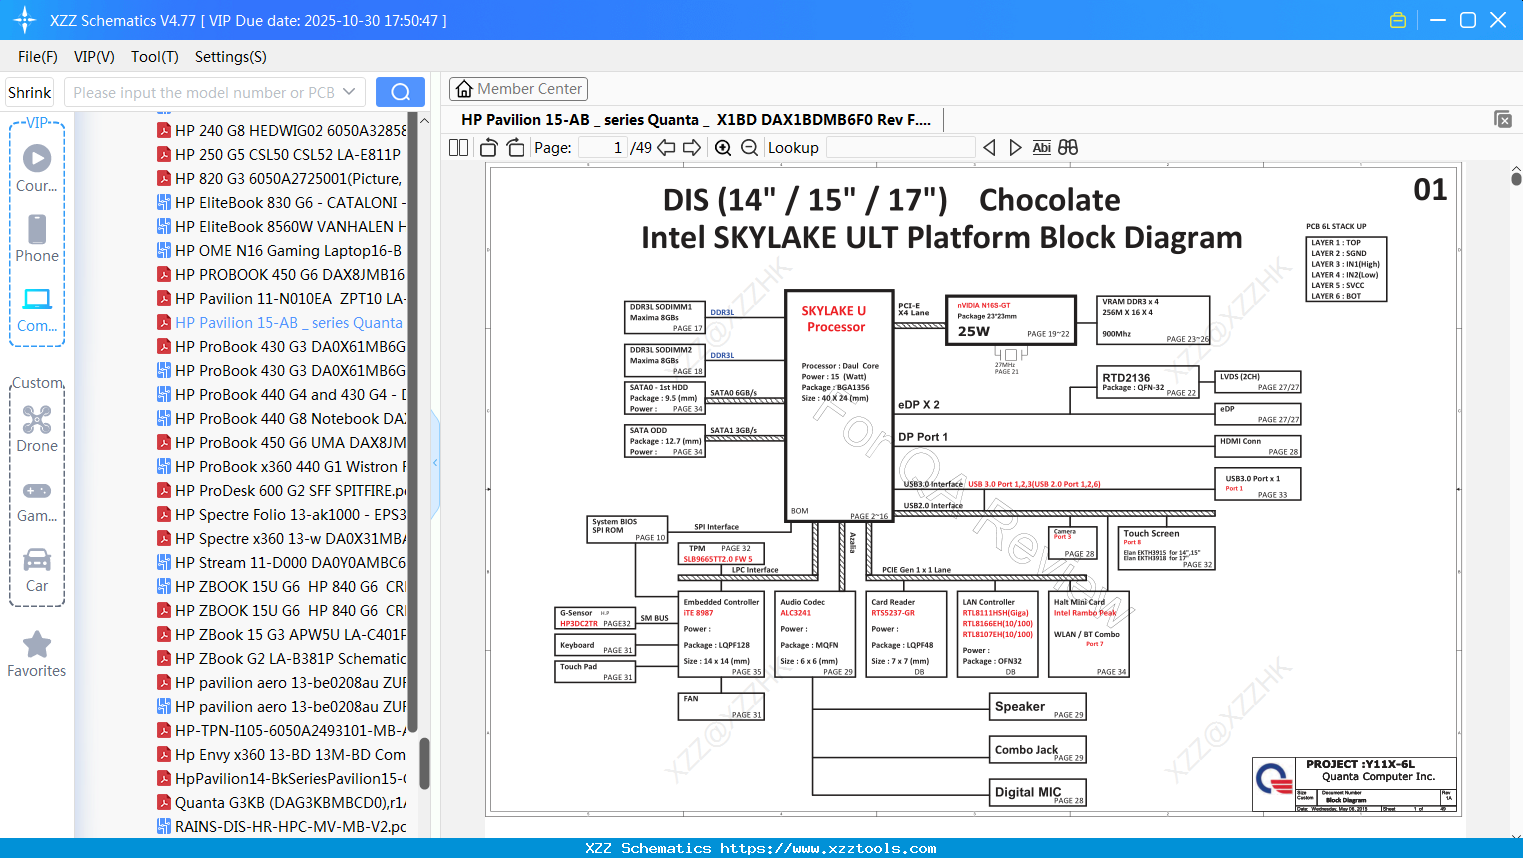1523x858 pixels.
Task: Select the HP Pavilion 15-AB document tab
Action: tap(696, 120)
